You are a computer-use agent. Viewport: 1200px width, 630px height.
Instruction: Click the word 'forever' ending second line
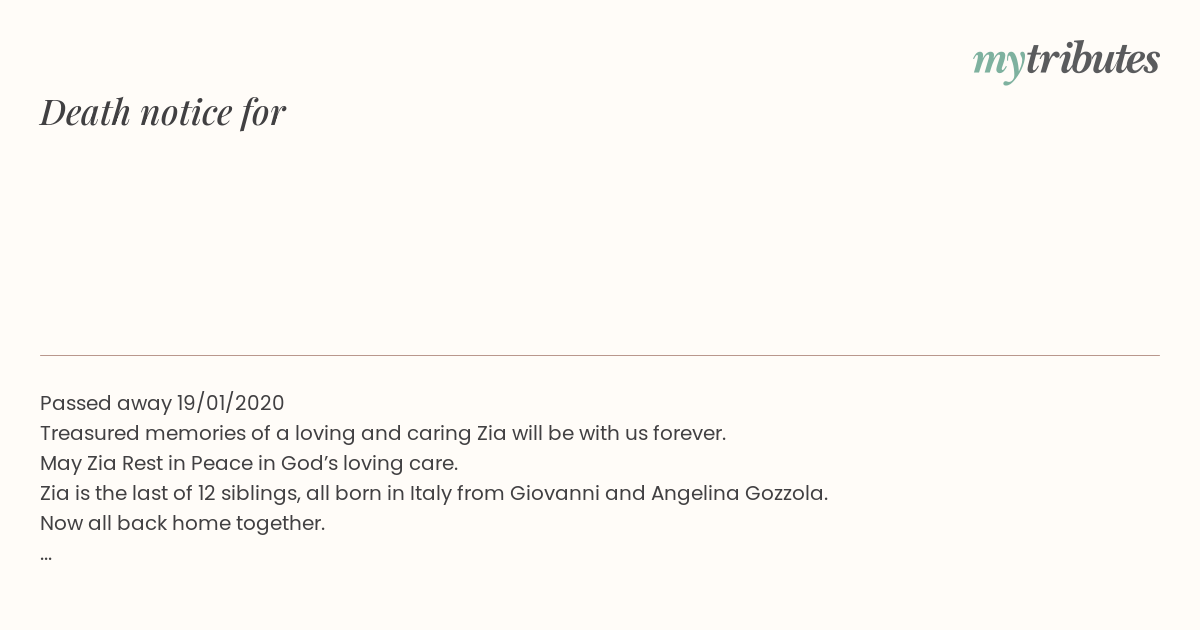point(689,433)
